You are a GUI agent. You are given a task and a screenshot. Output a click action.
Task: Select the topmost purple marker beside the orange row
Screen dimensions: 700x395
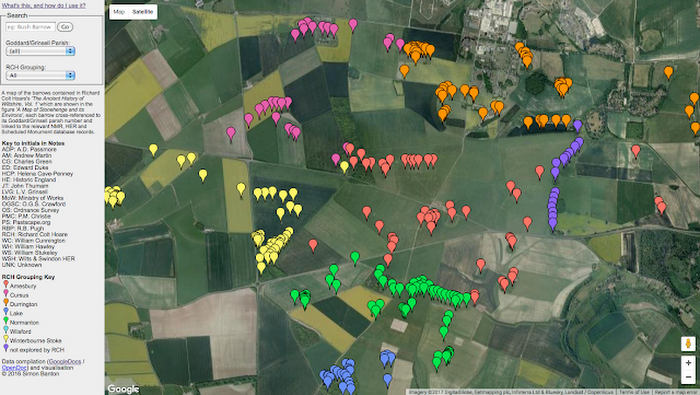(578, 126)
